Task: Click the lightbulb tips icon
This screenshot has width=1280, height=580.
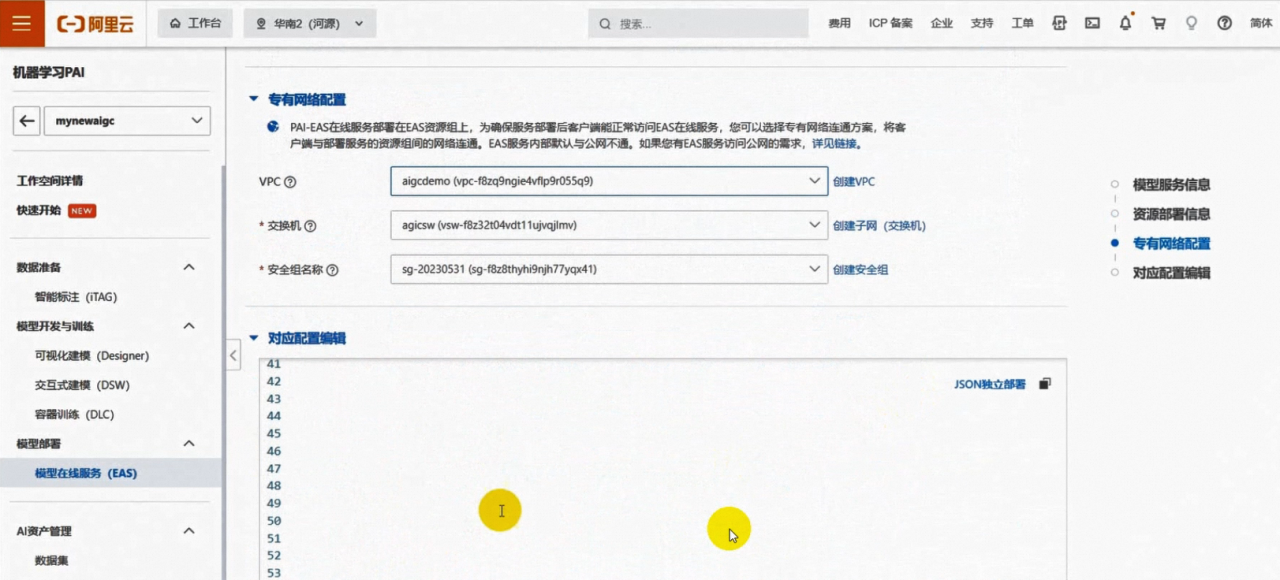Action: point(1192,22)
